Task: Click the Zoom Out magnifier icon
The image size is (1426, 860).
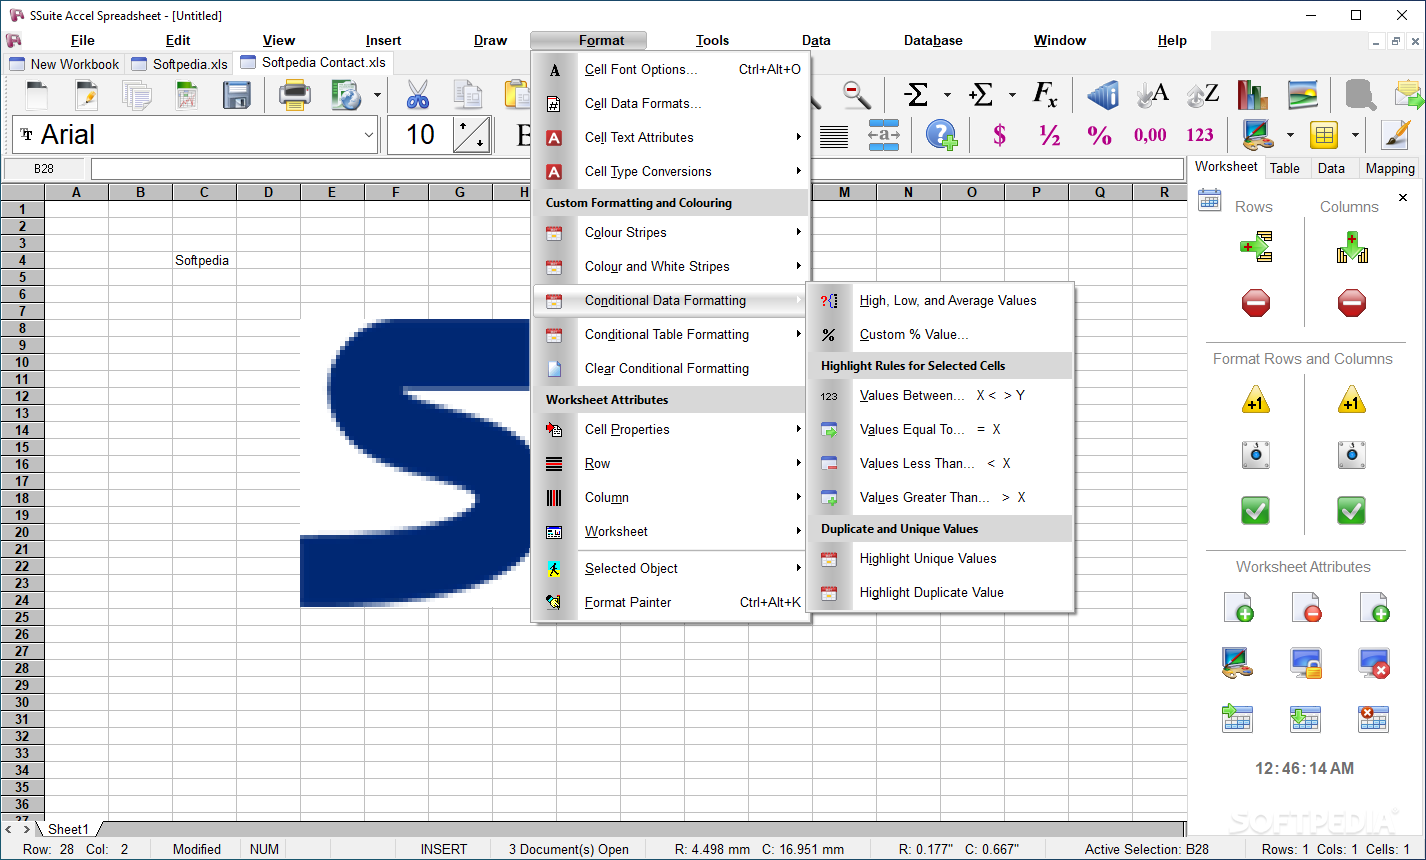Action: click(x=856, y=95)
